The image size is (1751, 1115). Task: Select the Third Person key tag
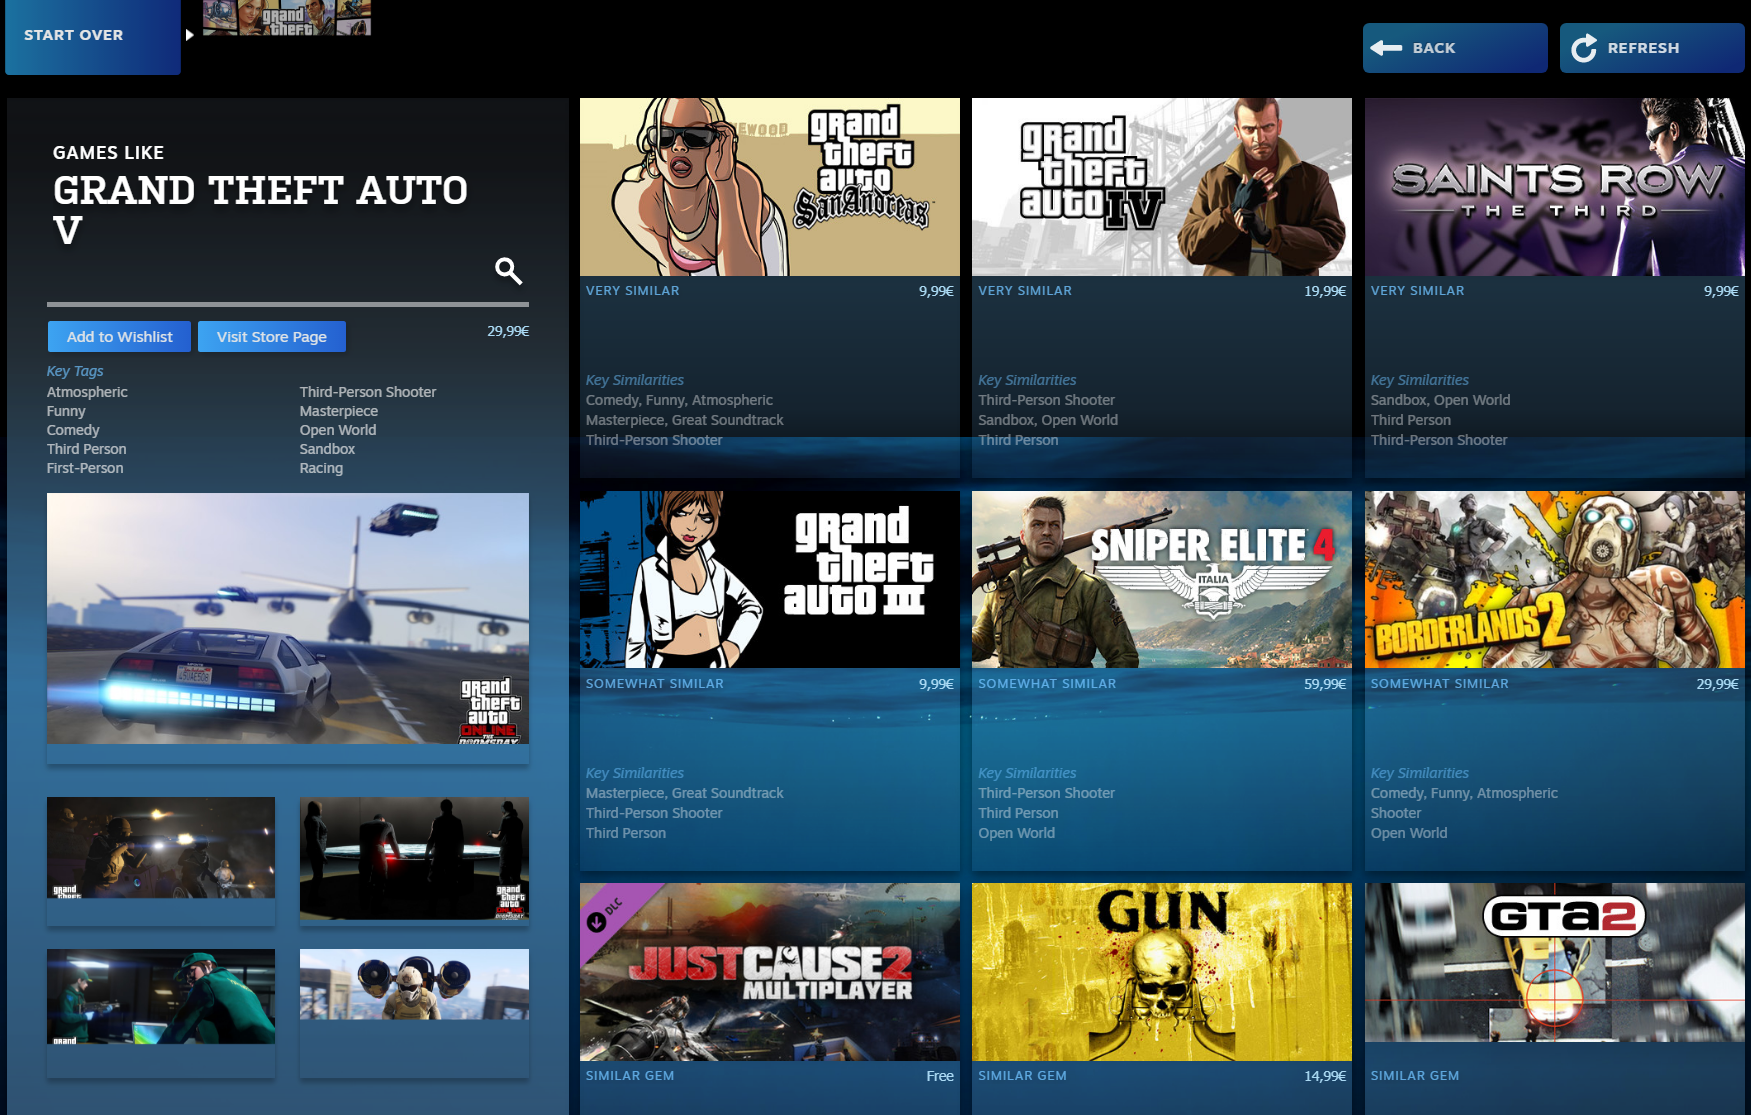coord(86,449)
